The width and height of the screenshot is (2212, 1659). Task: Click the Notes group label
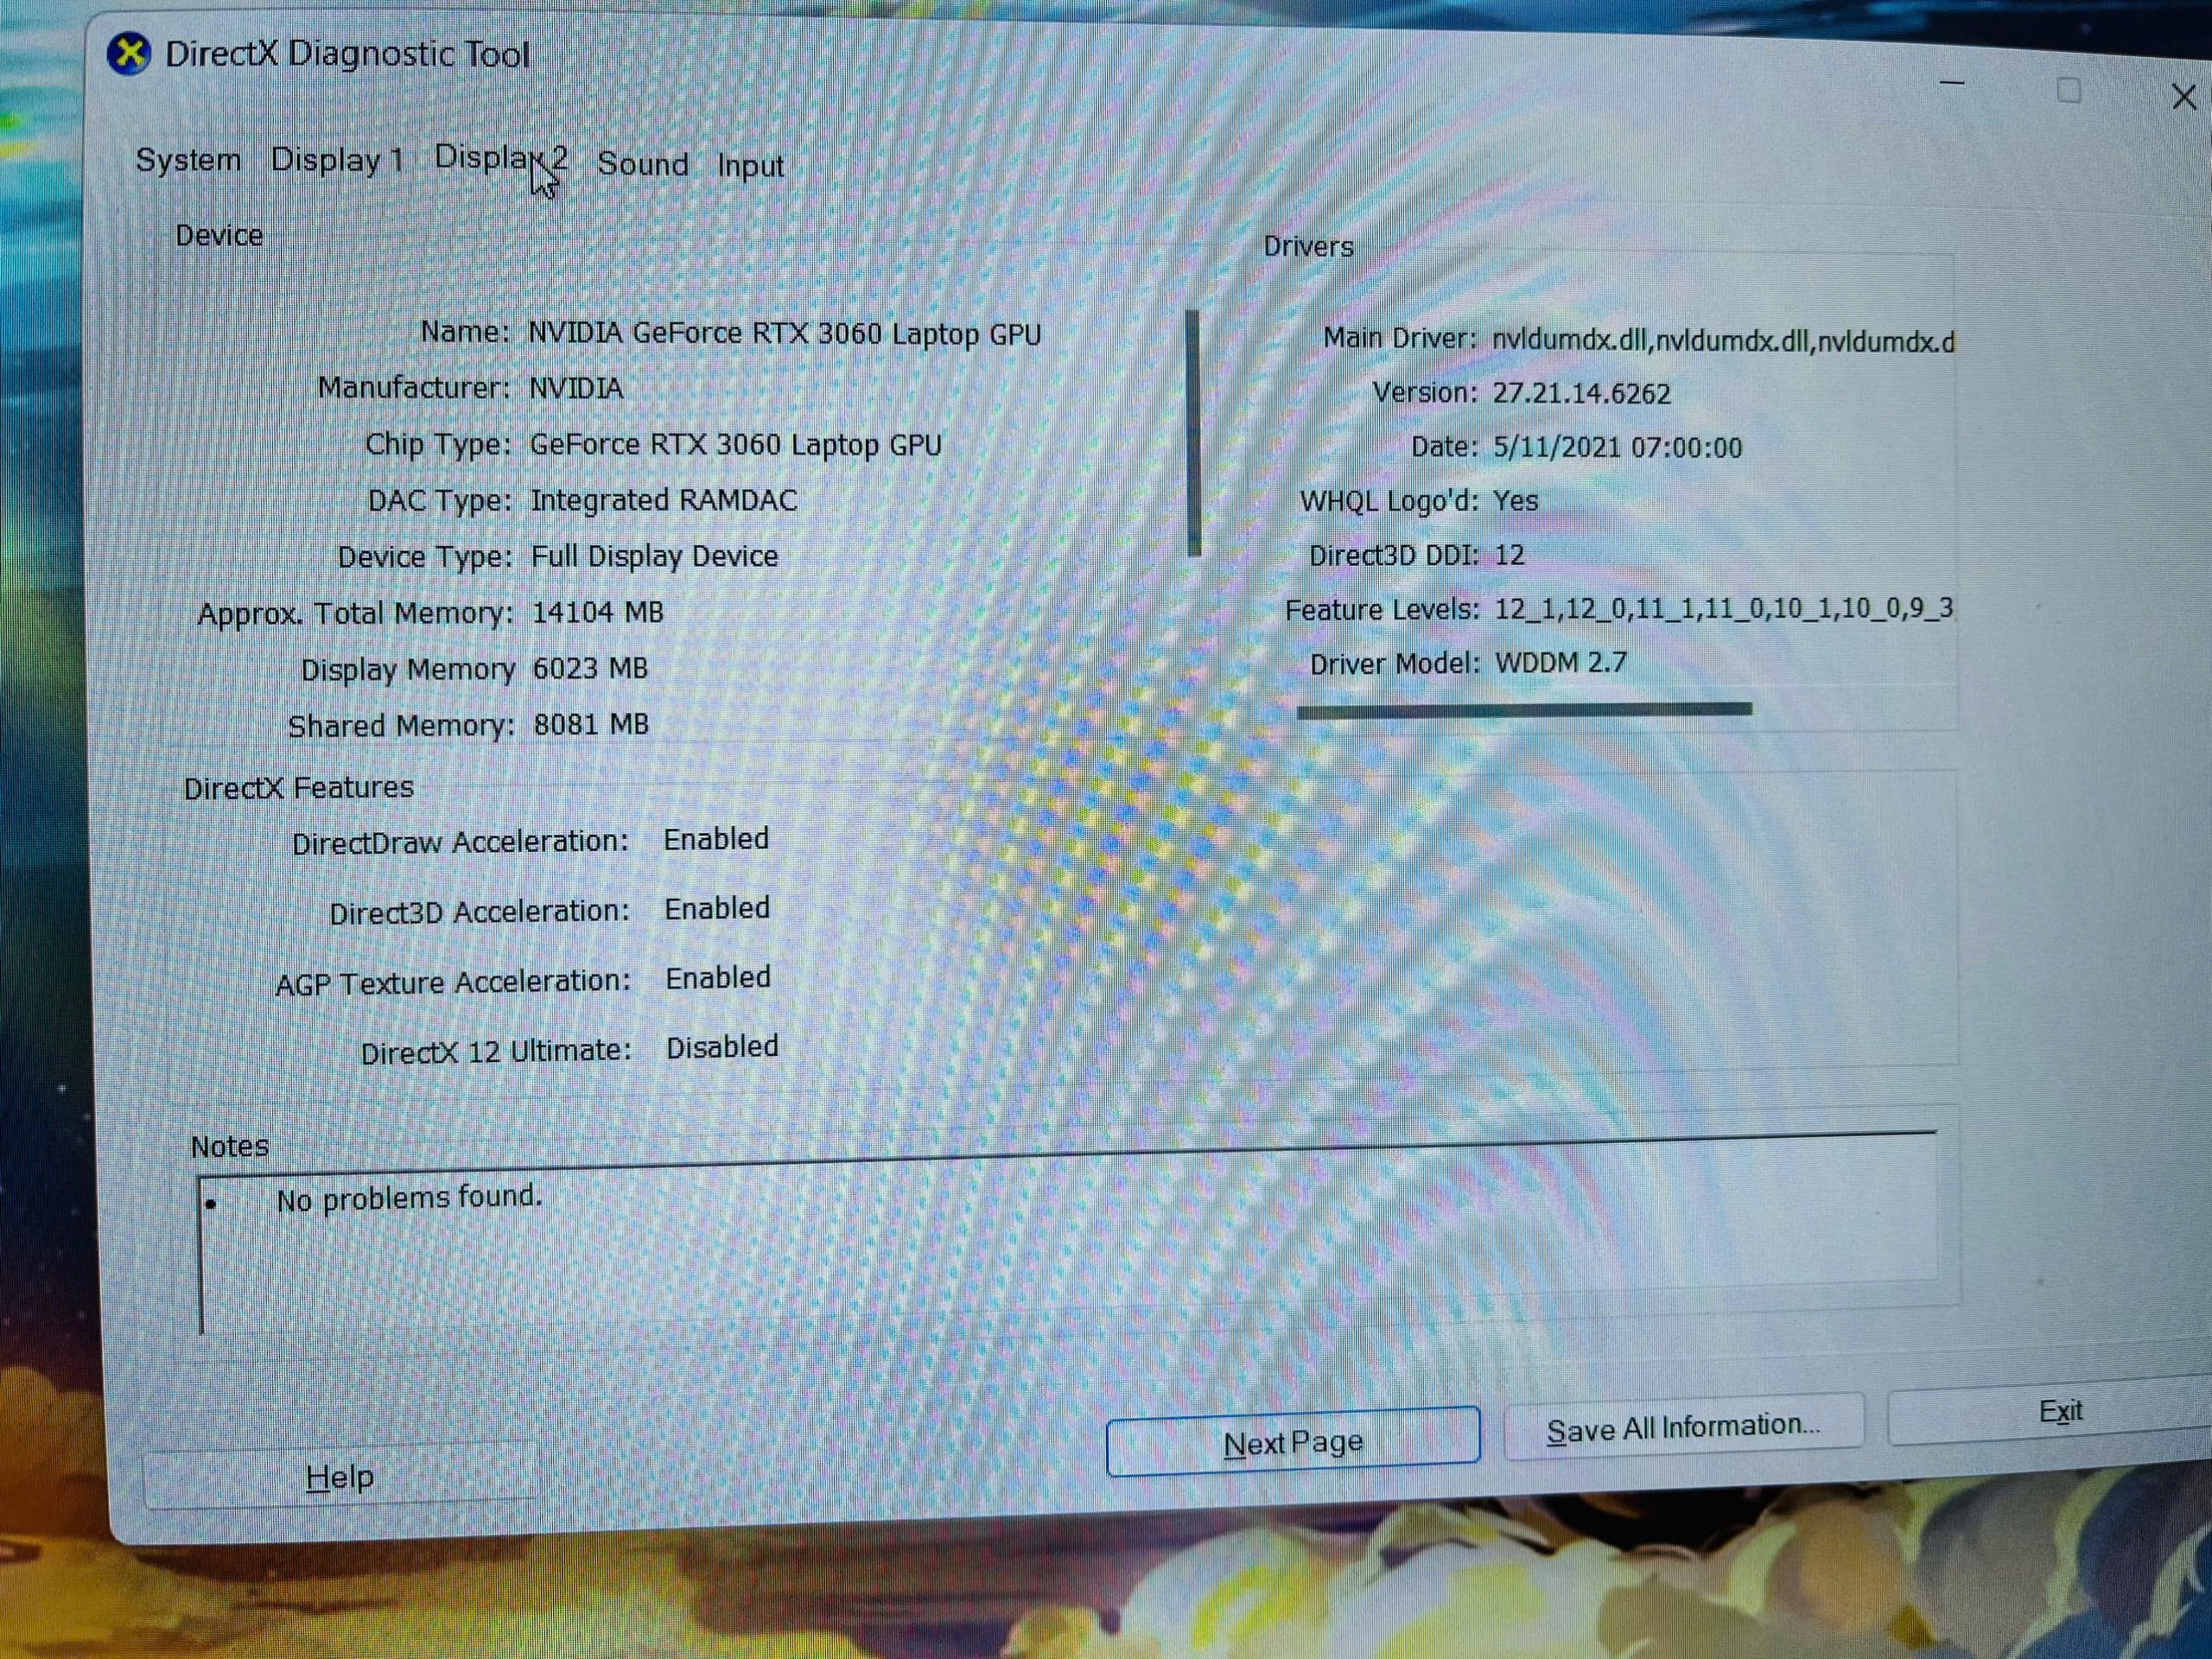(x=230, y=1146)
